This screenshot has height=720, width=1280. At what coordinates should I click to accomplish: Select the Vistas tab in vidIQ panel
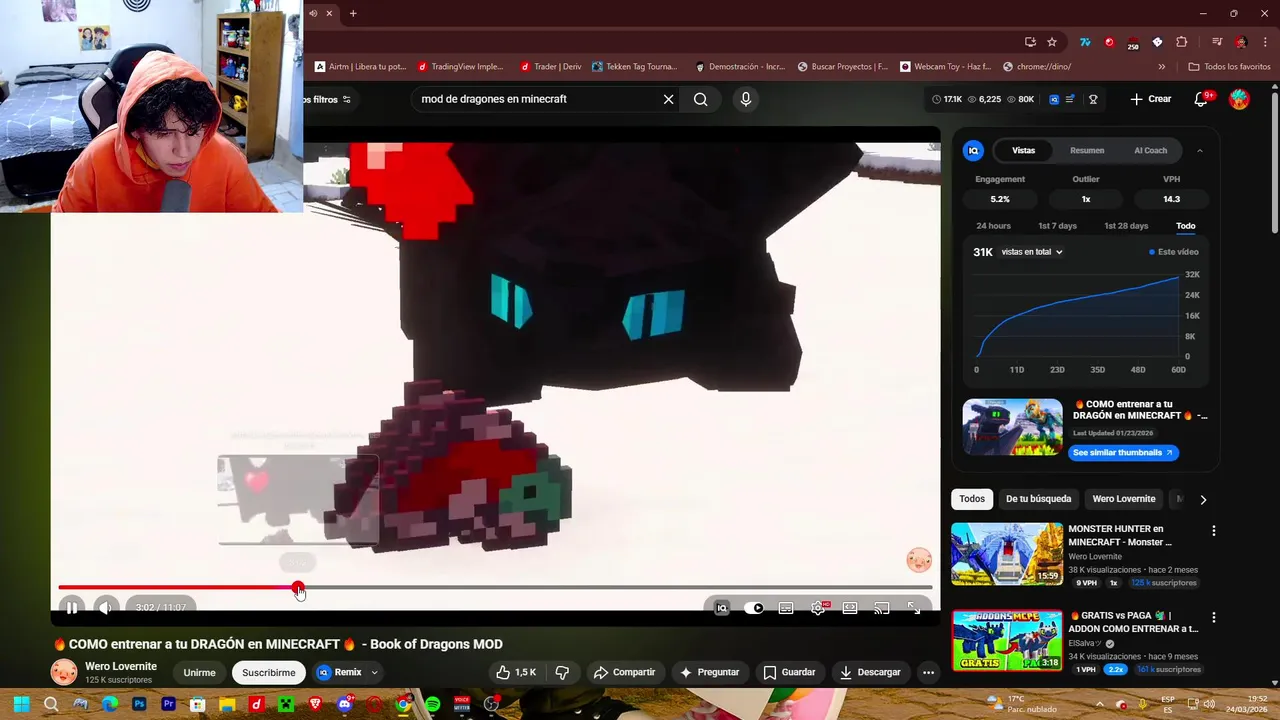point(1023,150)
